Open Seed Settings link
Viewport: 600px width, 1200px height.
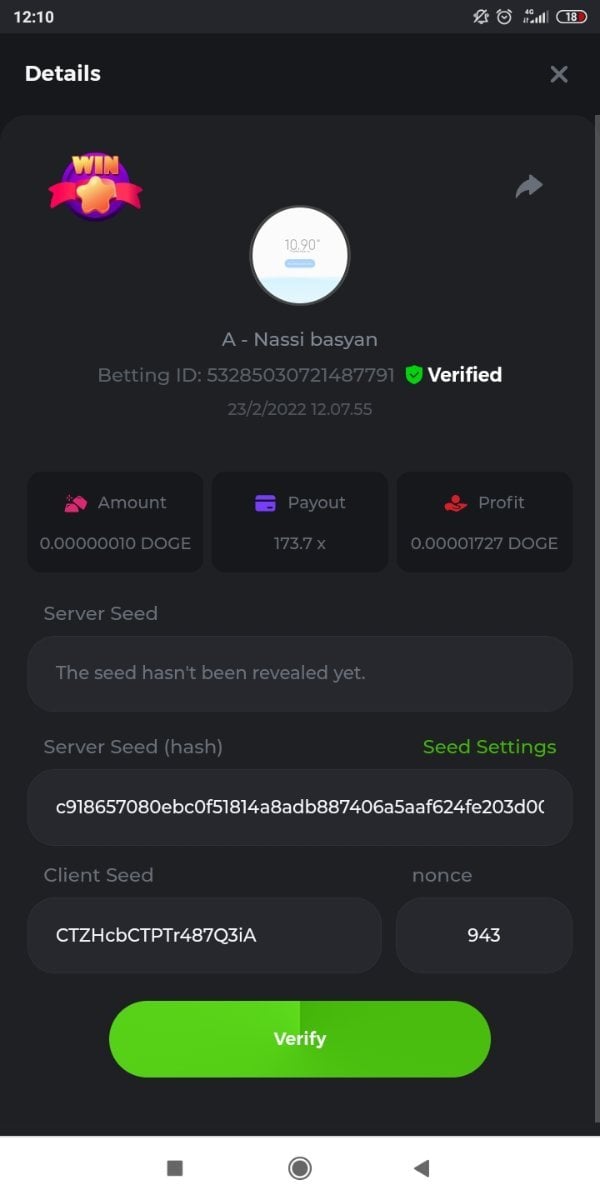[x=489, y=747]
